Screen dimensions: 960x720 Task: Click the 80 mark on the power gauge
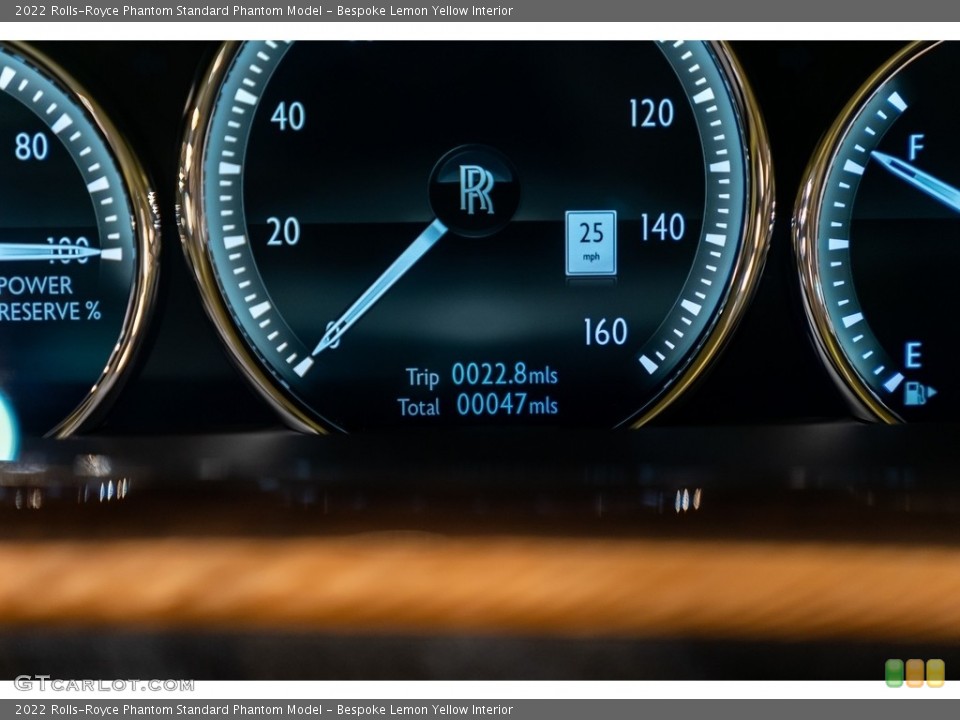[31, 146]
